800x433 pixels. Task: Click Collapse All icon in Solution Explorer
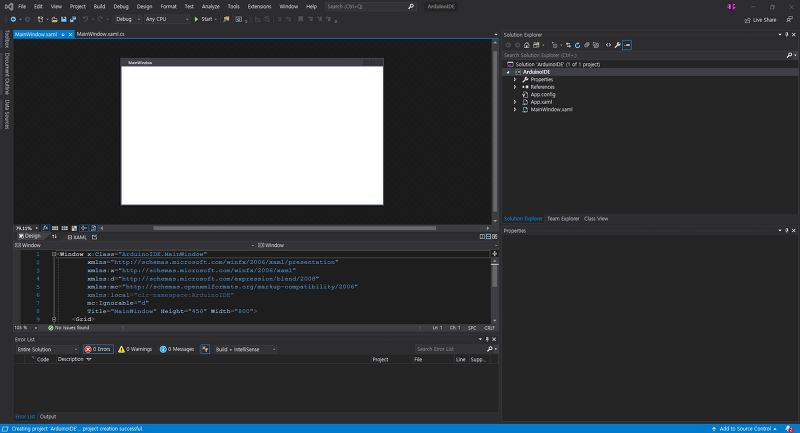pos(587,45)
